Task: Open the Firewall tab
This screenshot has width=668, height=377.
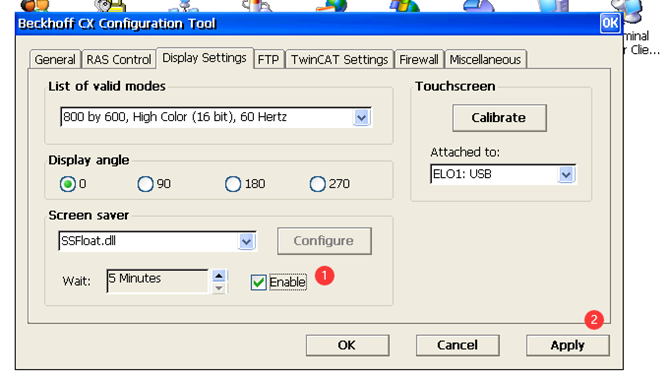Action: tap(419, 59)
